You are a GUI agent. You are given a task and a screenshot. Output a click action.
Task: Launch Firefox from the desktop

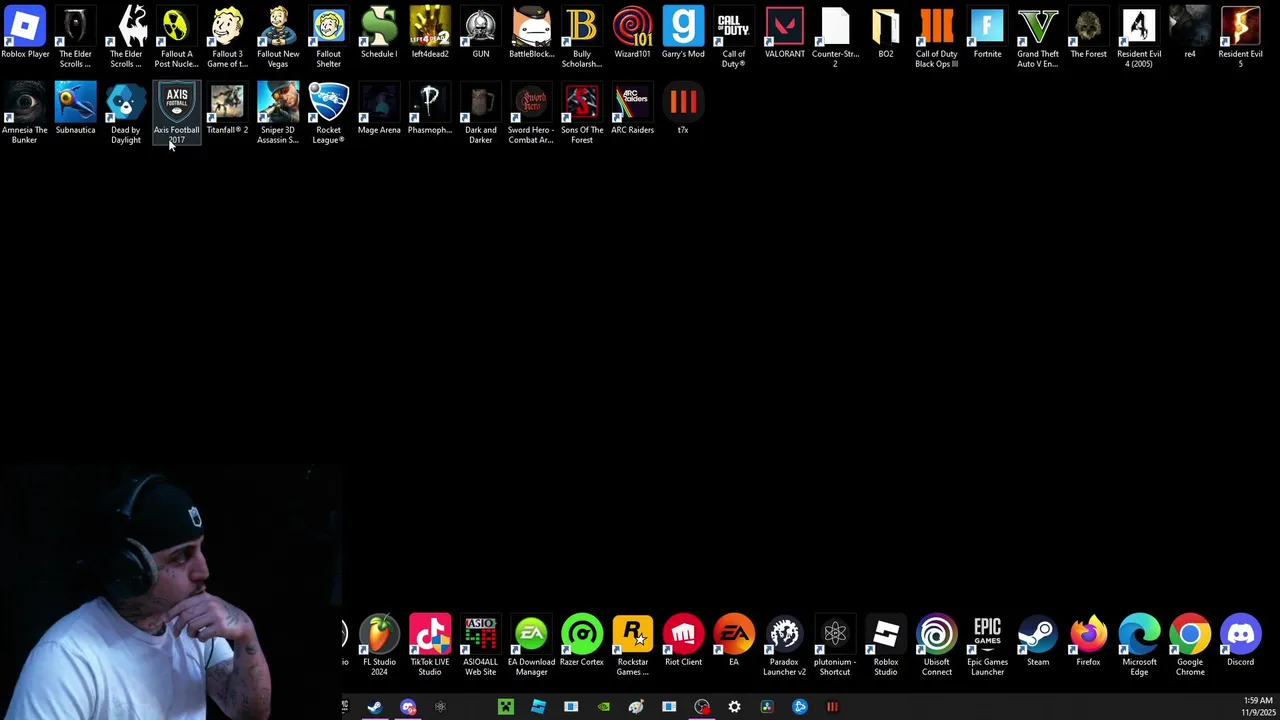[1088, 642]
